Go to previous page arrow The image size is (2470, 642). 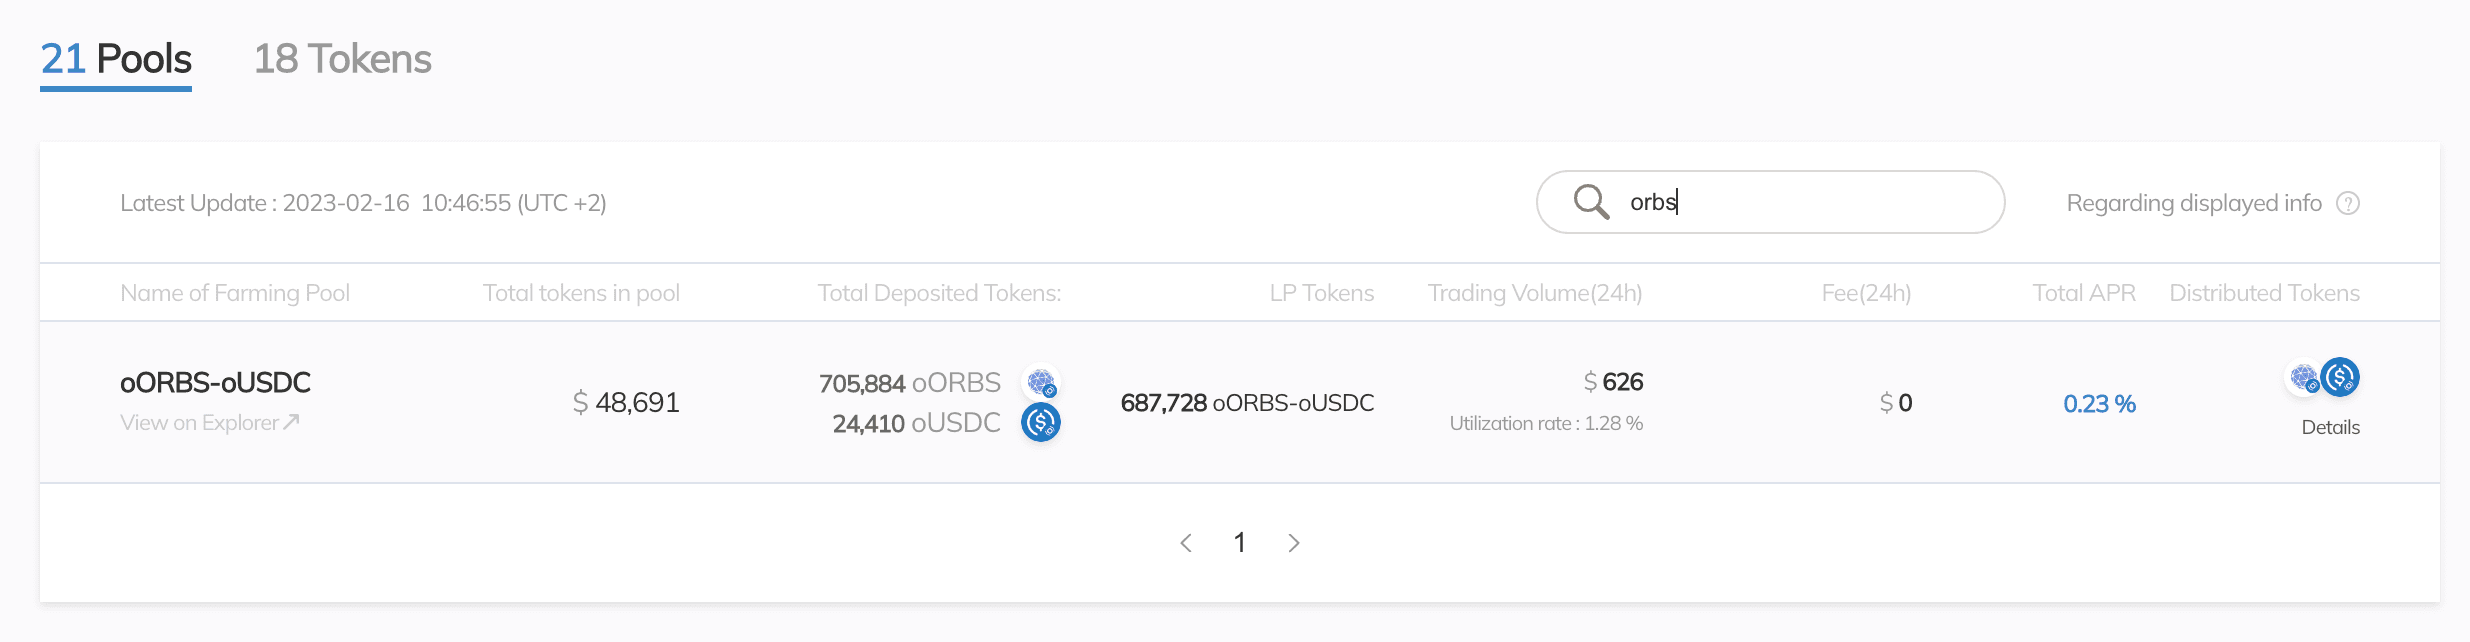(x=1186, y=543)
